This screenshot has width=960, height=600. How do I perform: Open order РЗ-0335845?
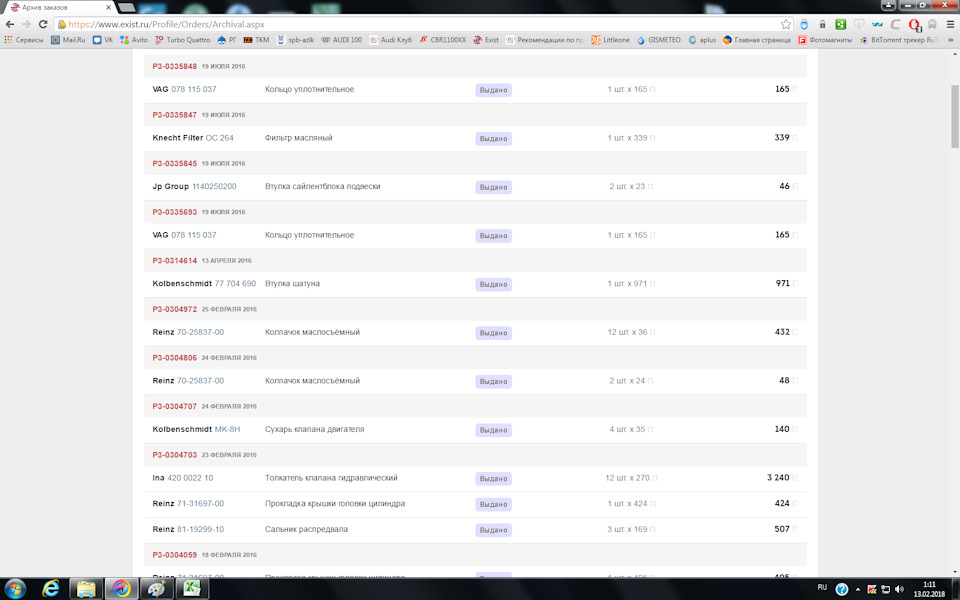pyautogui.click(x=174, y=163)
